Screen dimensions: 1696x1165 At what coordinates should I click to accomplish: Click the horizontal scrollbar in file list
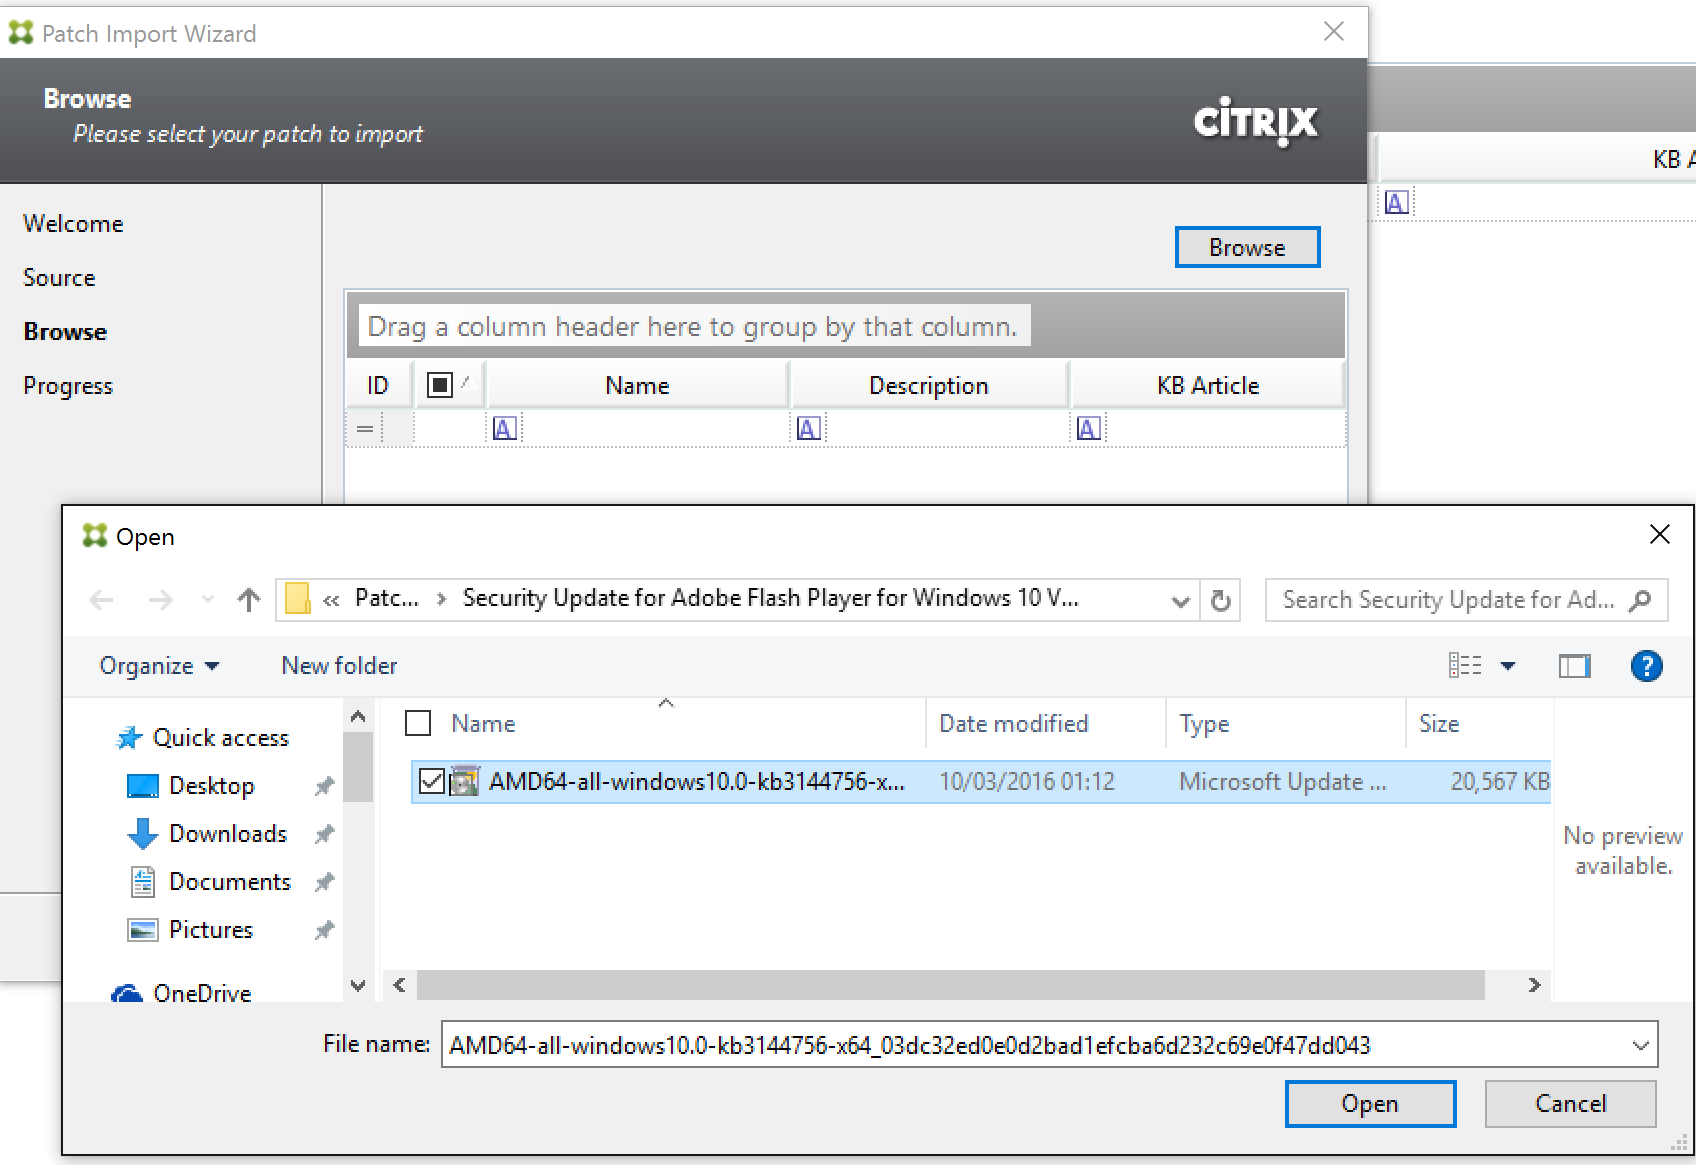(x=950, y=985)
